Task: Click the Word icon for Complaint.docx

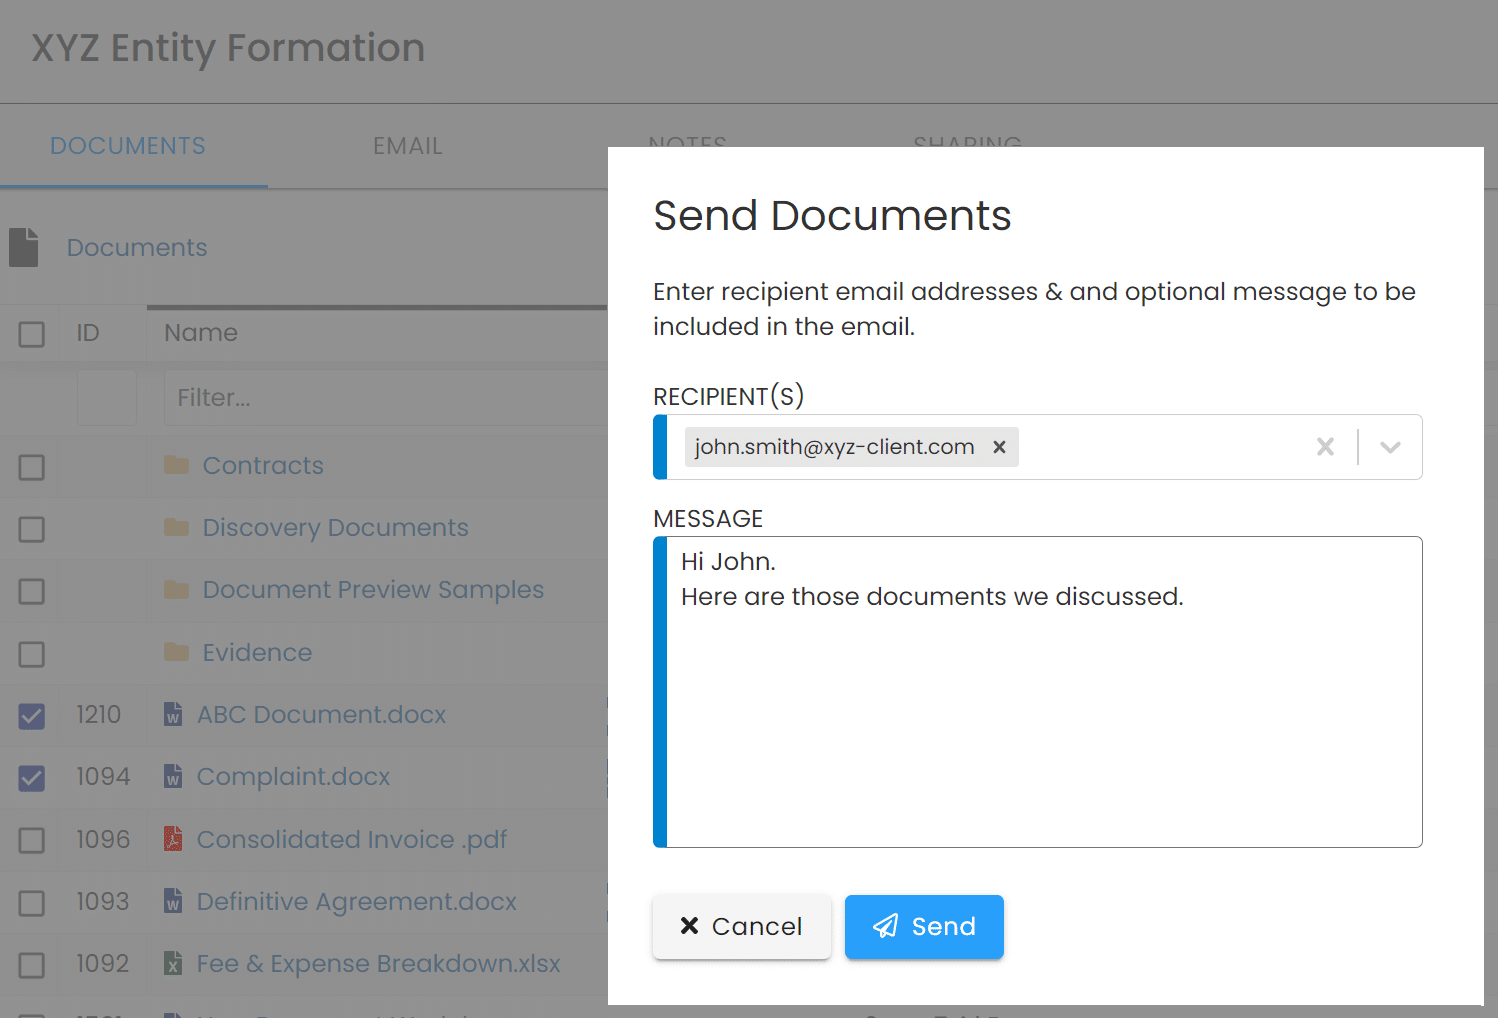Action: 173,776
